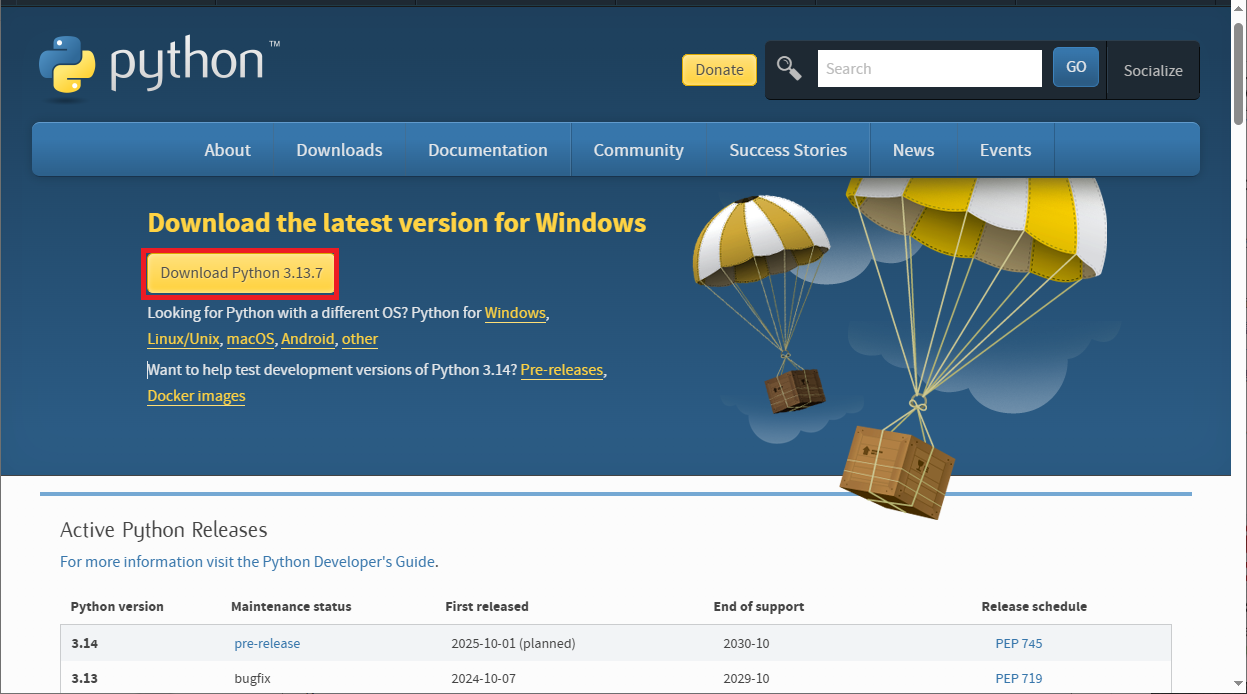Click the 'First released' column header
This screenshot has height=694, width=1247.
click(x=487, y=606)
